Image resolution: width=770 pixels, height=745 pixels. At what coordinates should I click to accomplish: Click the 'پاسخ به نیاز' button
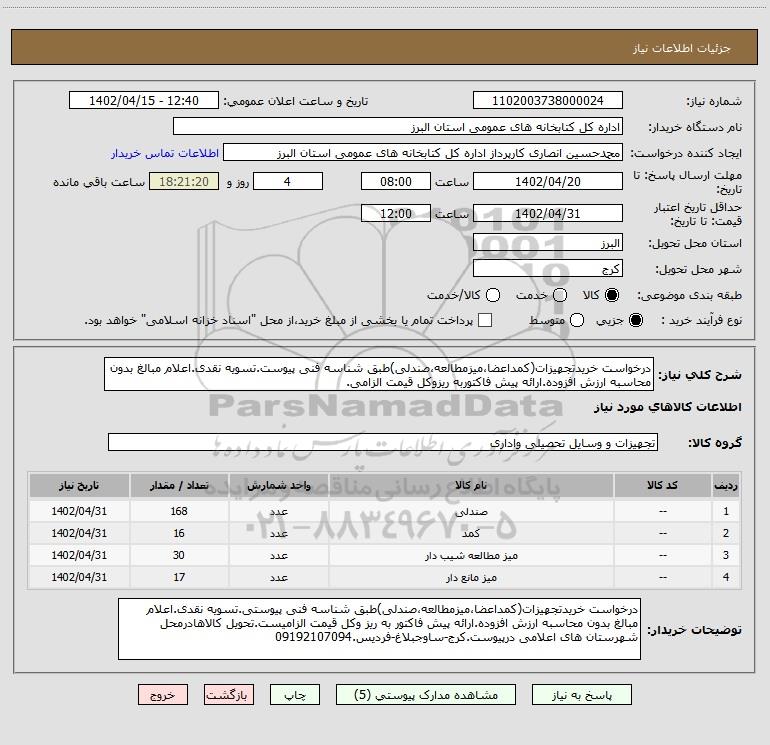tap(581, 695)
